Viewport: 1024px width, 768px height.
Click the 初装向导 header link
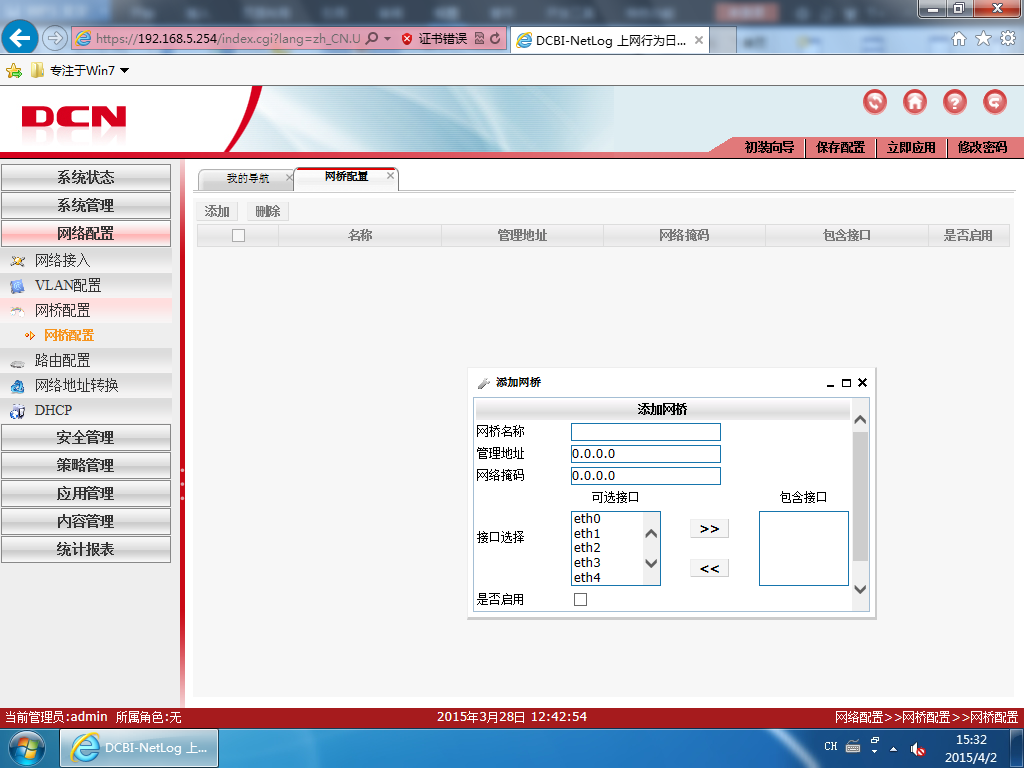coord(769,147)
